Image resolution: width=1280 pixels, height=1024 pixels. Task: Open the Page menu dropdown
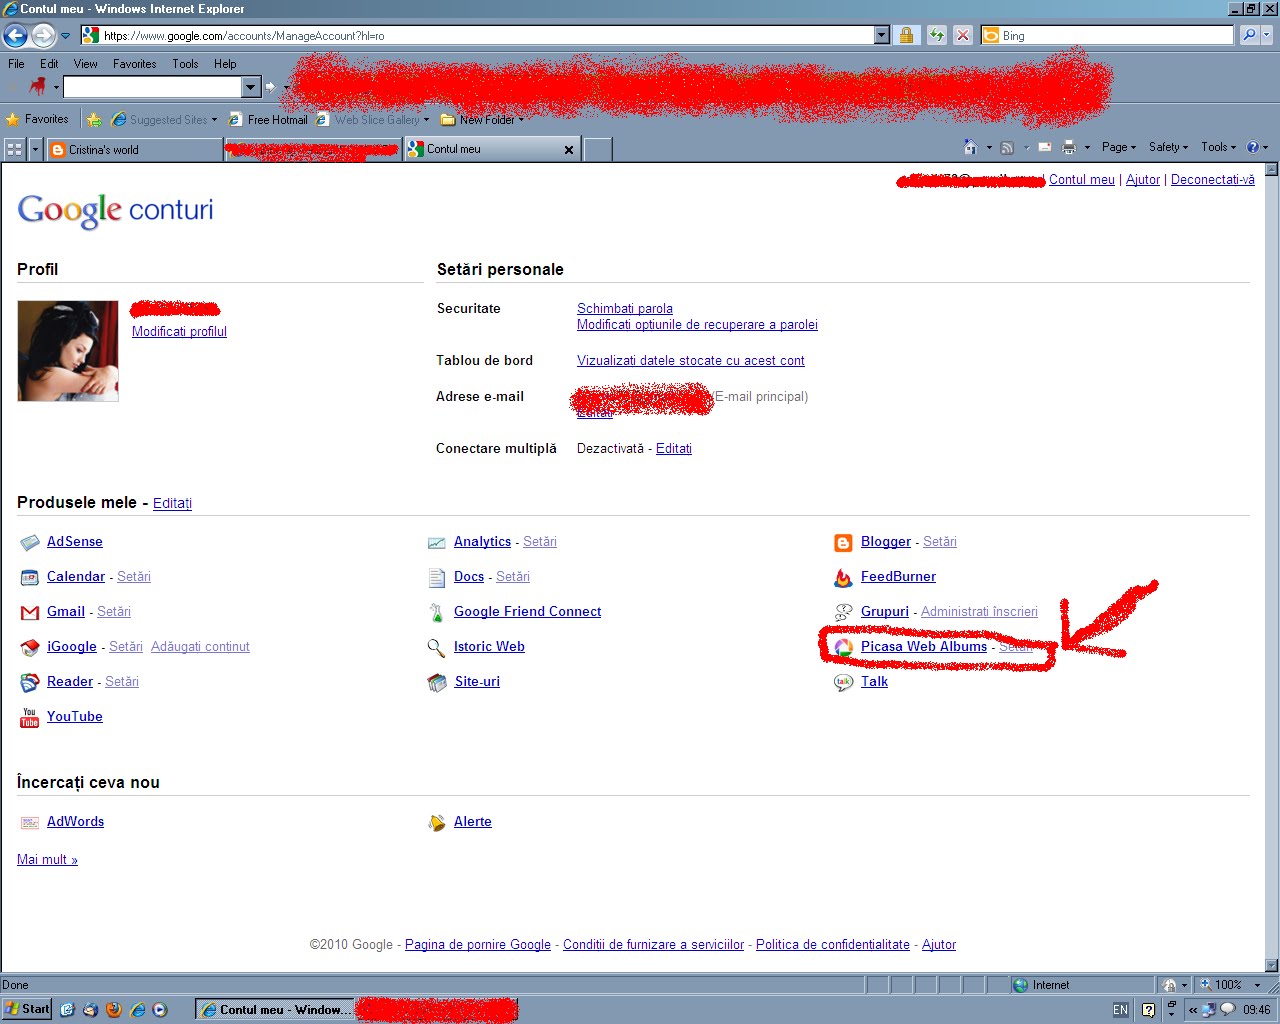click(x=1119, y=147)
